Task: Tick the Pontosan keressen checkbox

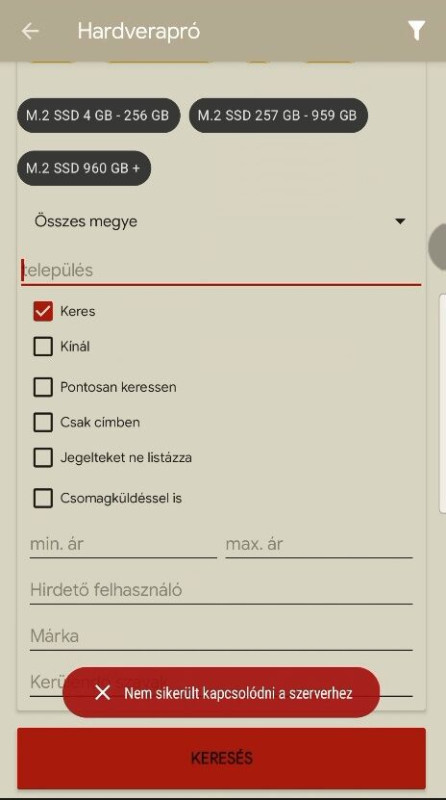Action: click(43, 387)
